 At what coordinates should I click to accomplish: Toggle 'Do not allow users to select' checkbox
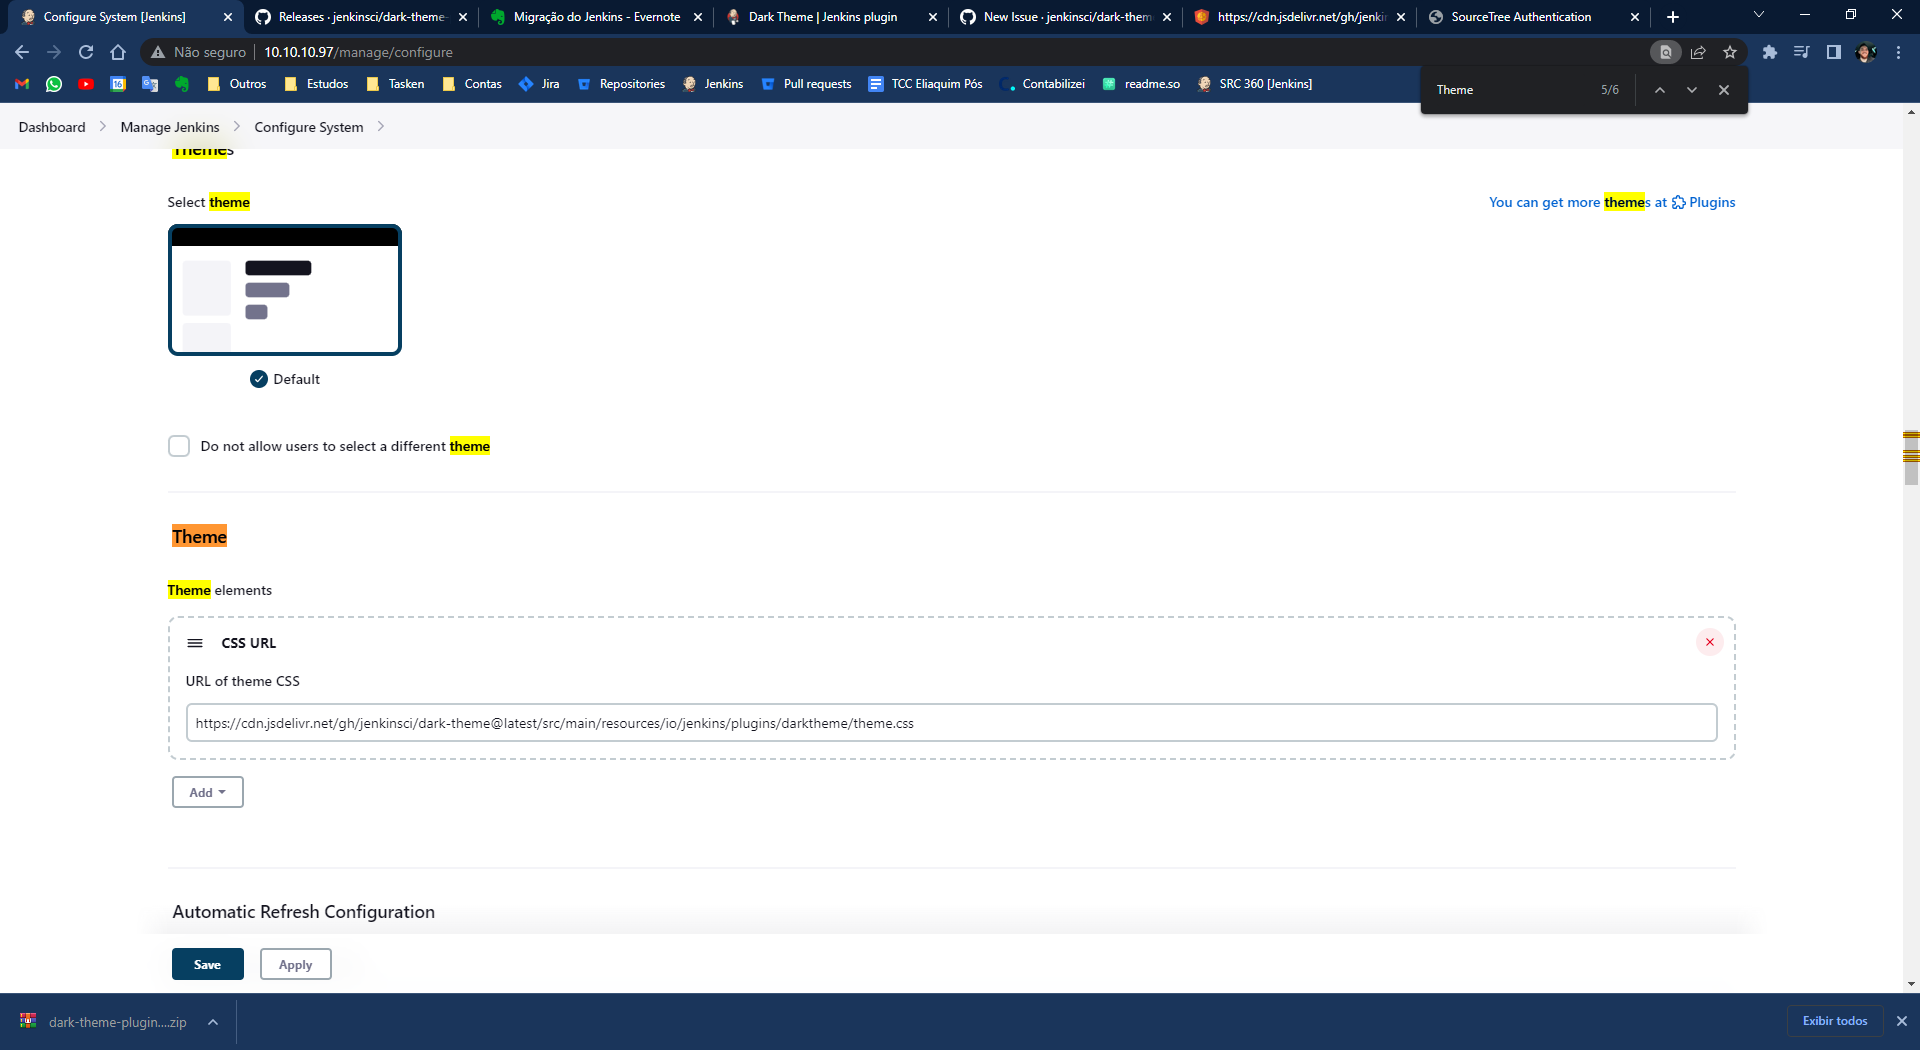[x=179, y=446]
